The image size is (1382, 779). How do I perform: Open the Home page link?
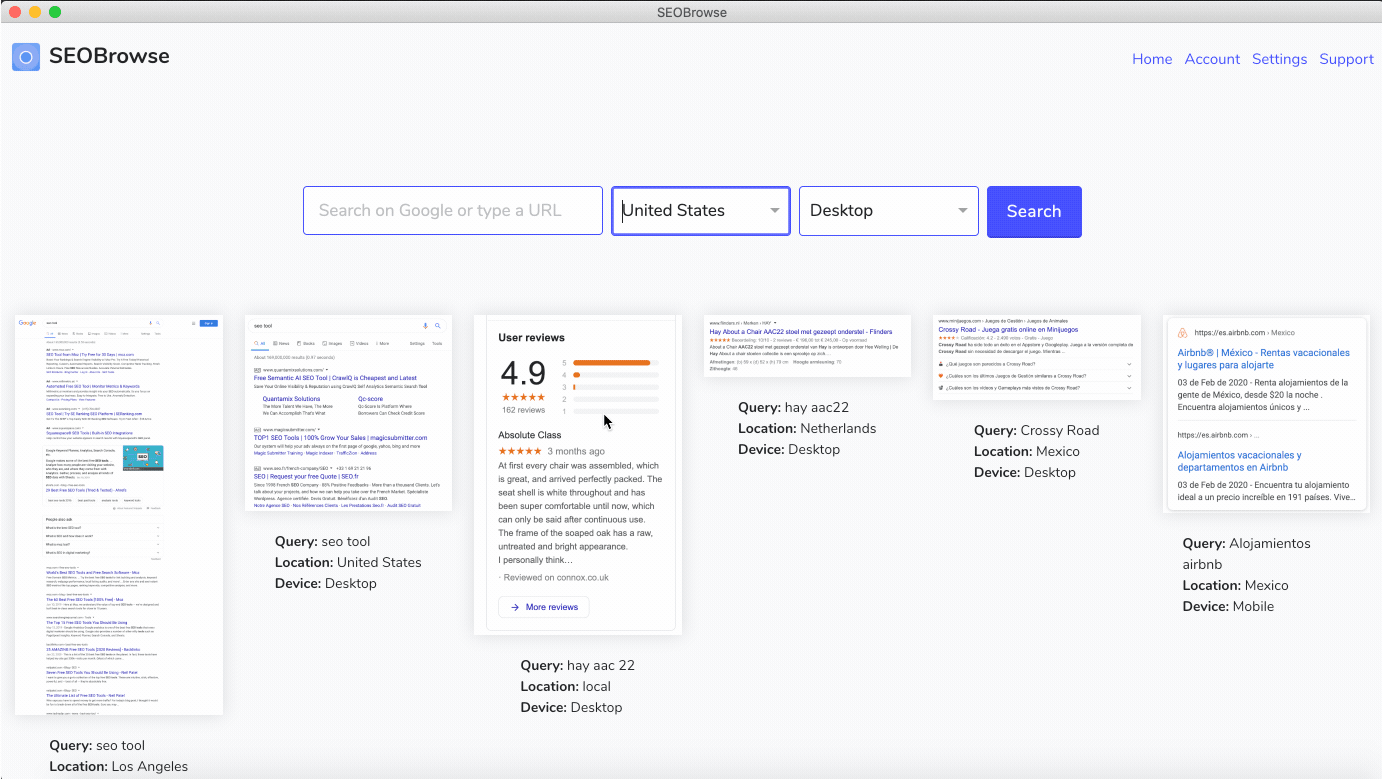(x=1152, y=59)
